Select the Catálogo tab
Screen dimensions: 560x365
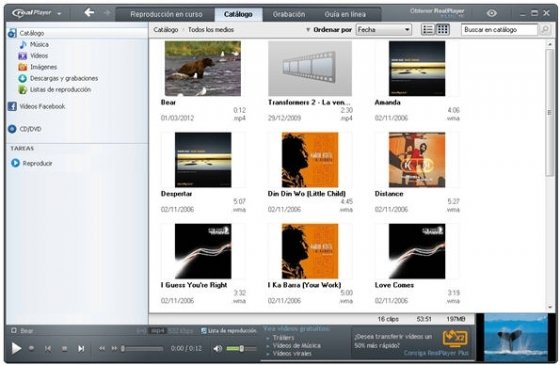(238, 14)
